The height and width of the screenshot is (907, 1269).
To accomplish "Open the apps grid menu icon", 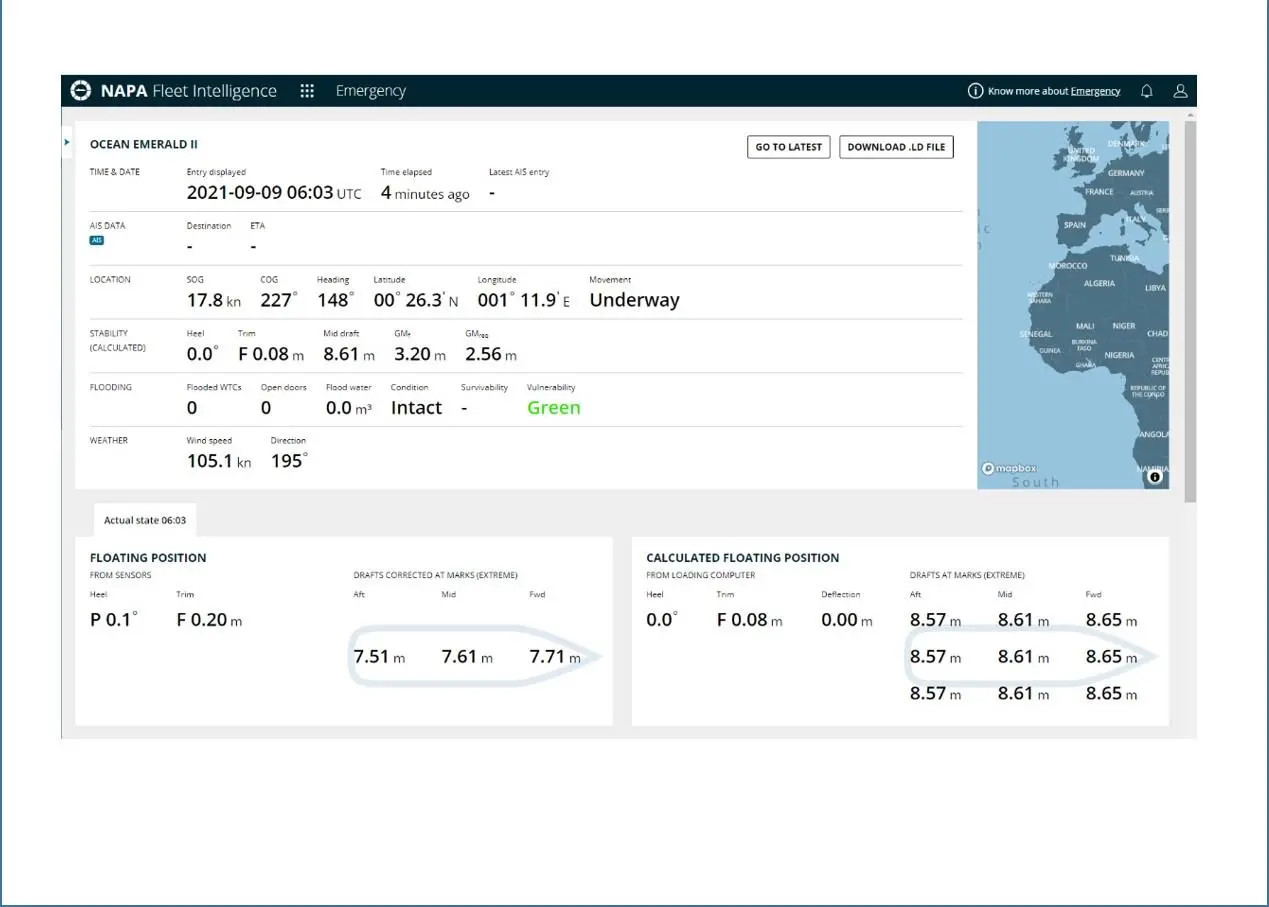I will click(307, 91).
